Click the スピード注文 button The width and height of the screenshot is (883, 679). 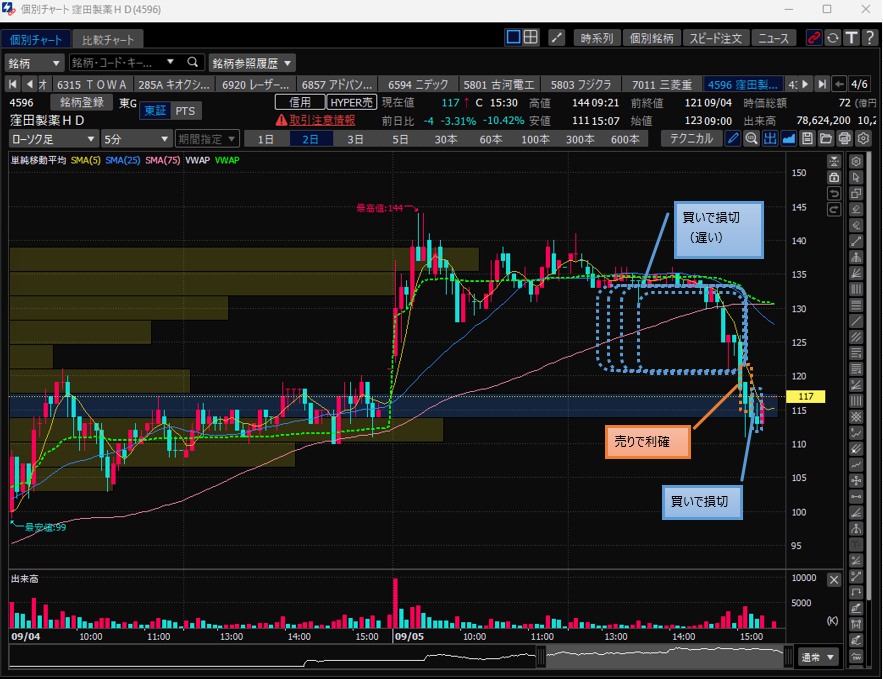coord(716,38)
